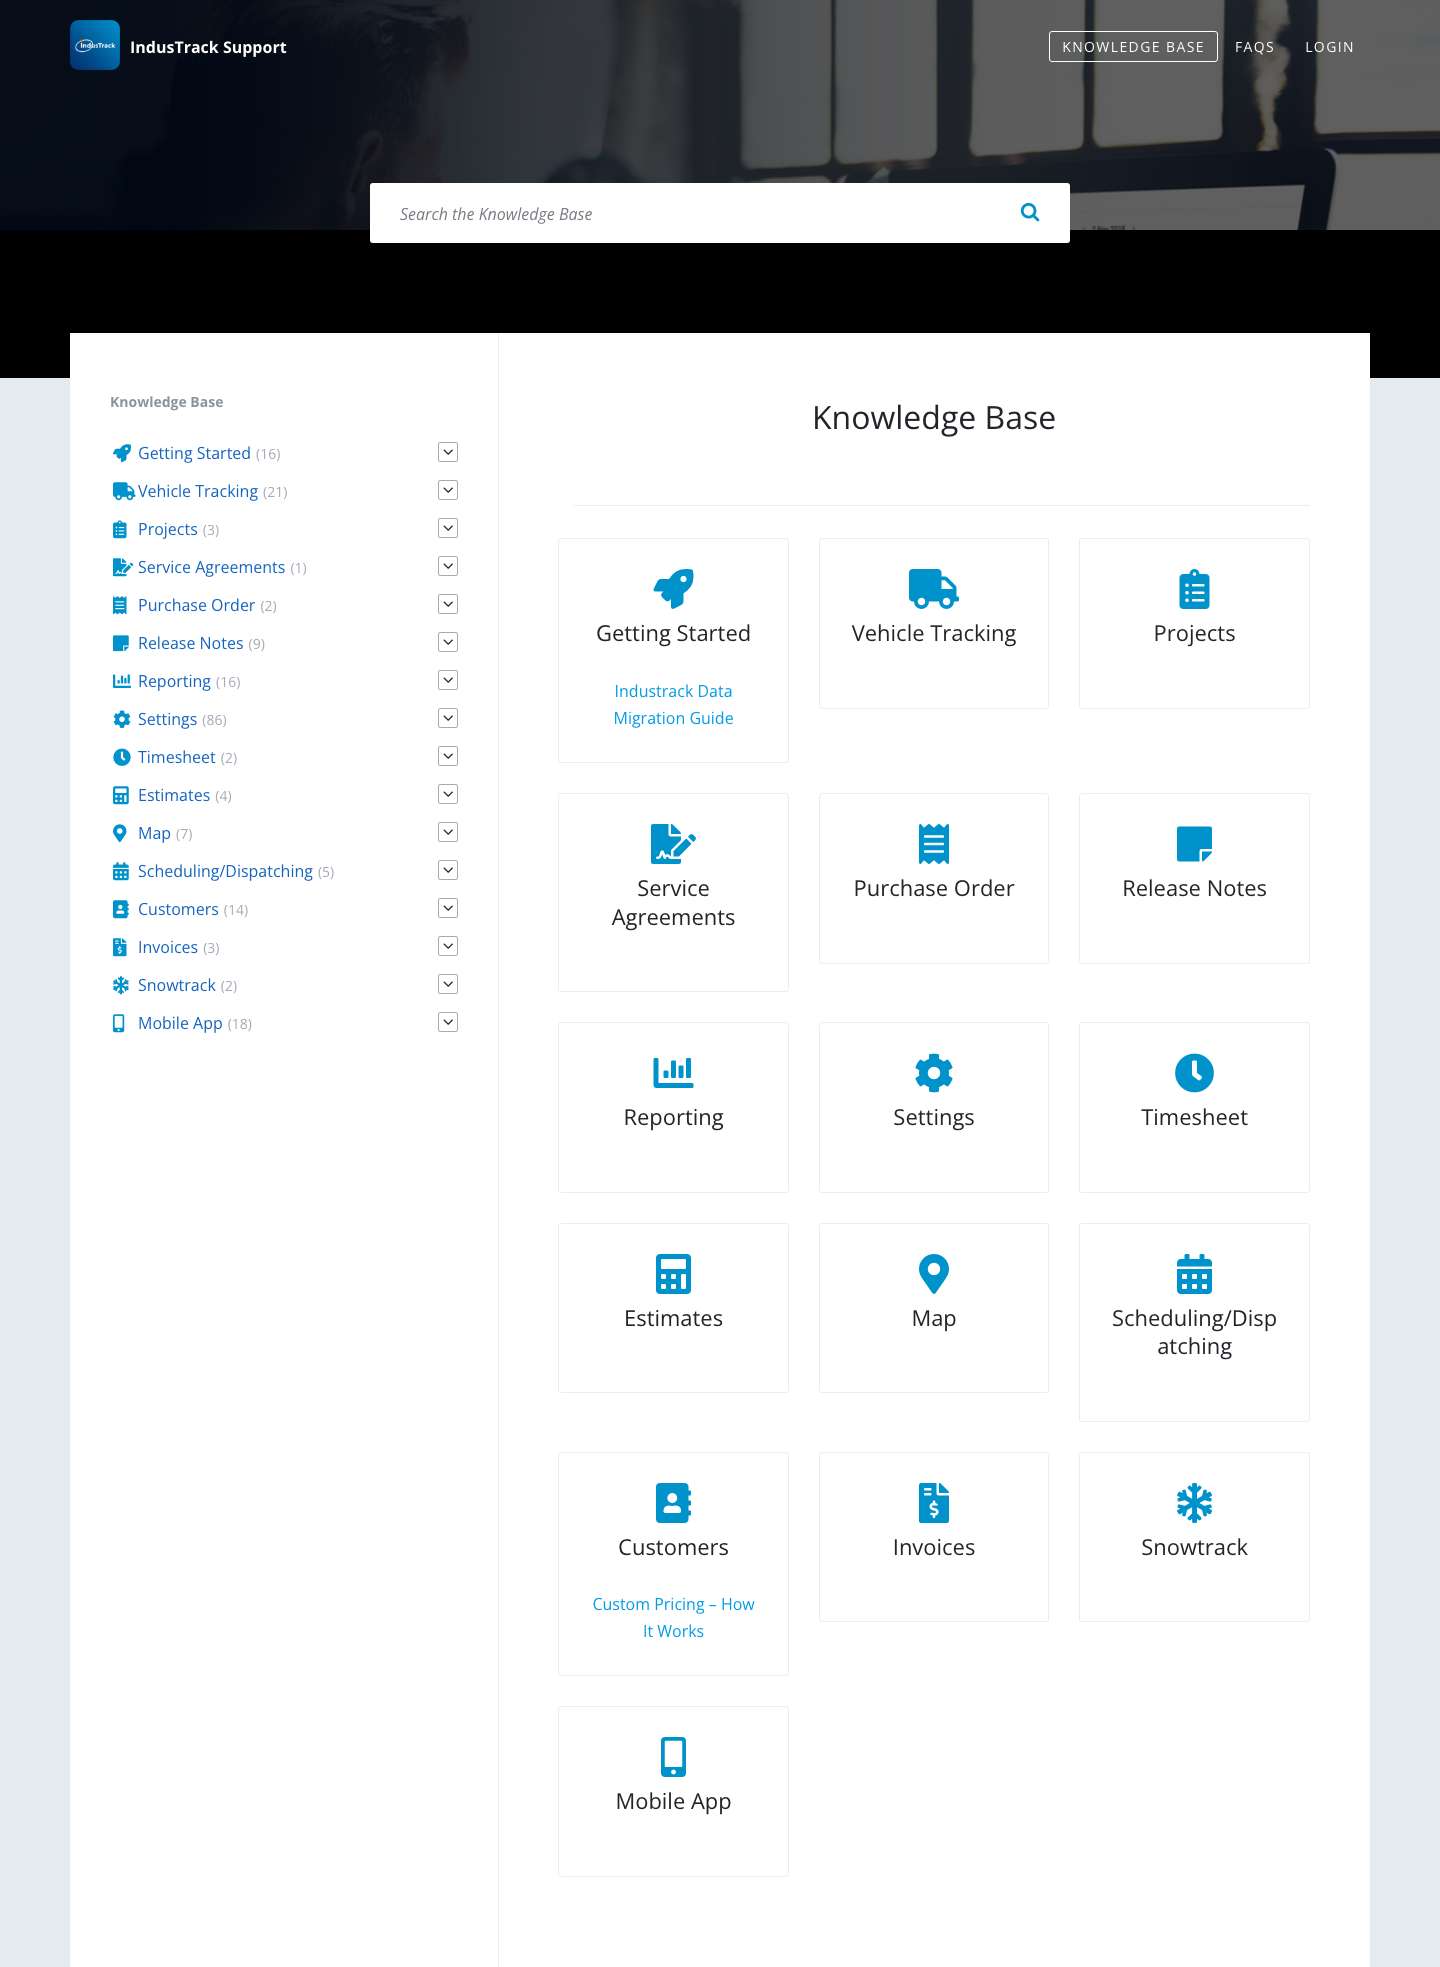
Task: Expand the Timesheet sidebar category arrow
Action: (x=448, y=756)
